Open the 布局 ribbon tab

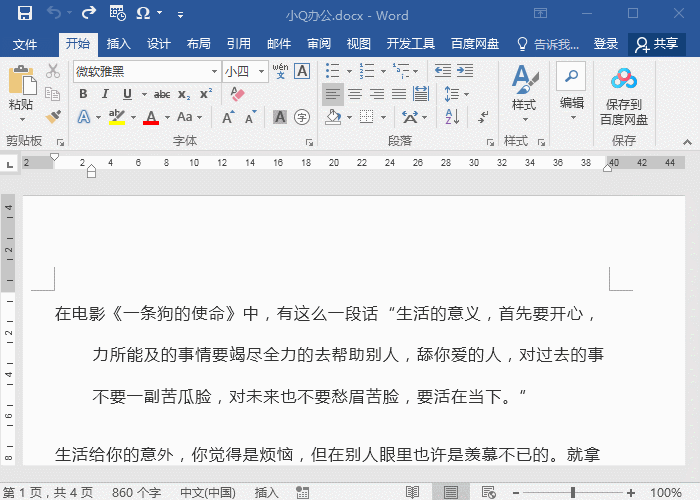pyautogui.click(x=198, y=44)
